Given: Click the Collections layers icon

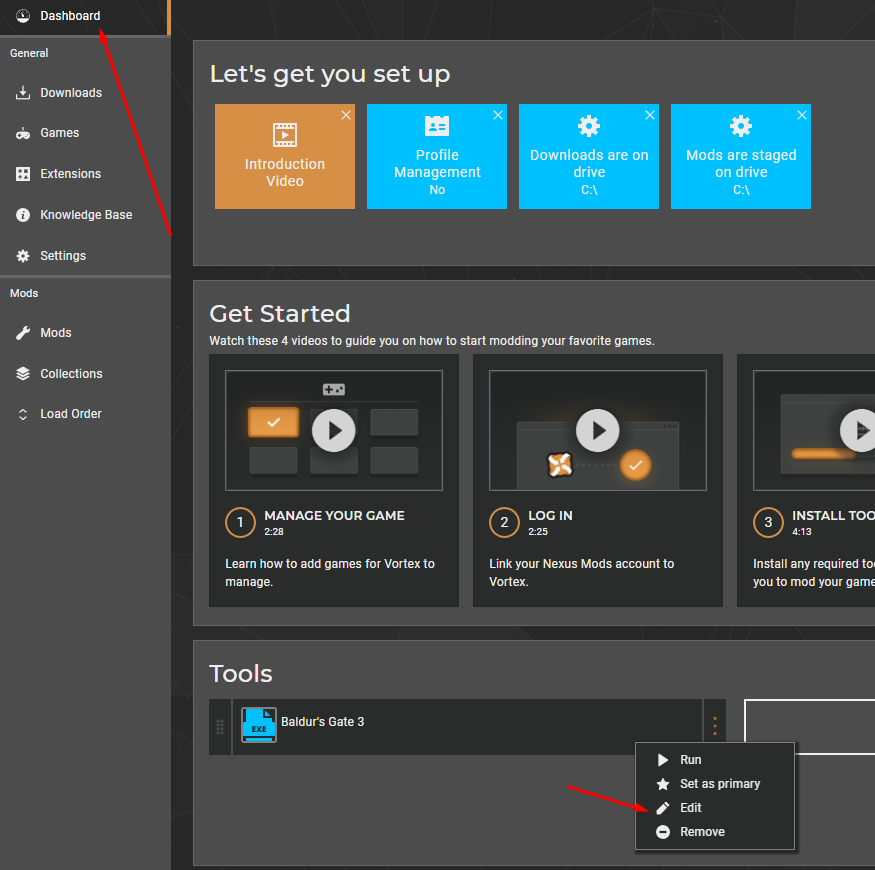Looking at the screenshot, I should [23, 373].
